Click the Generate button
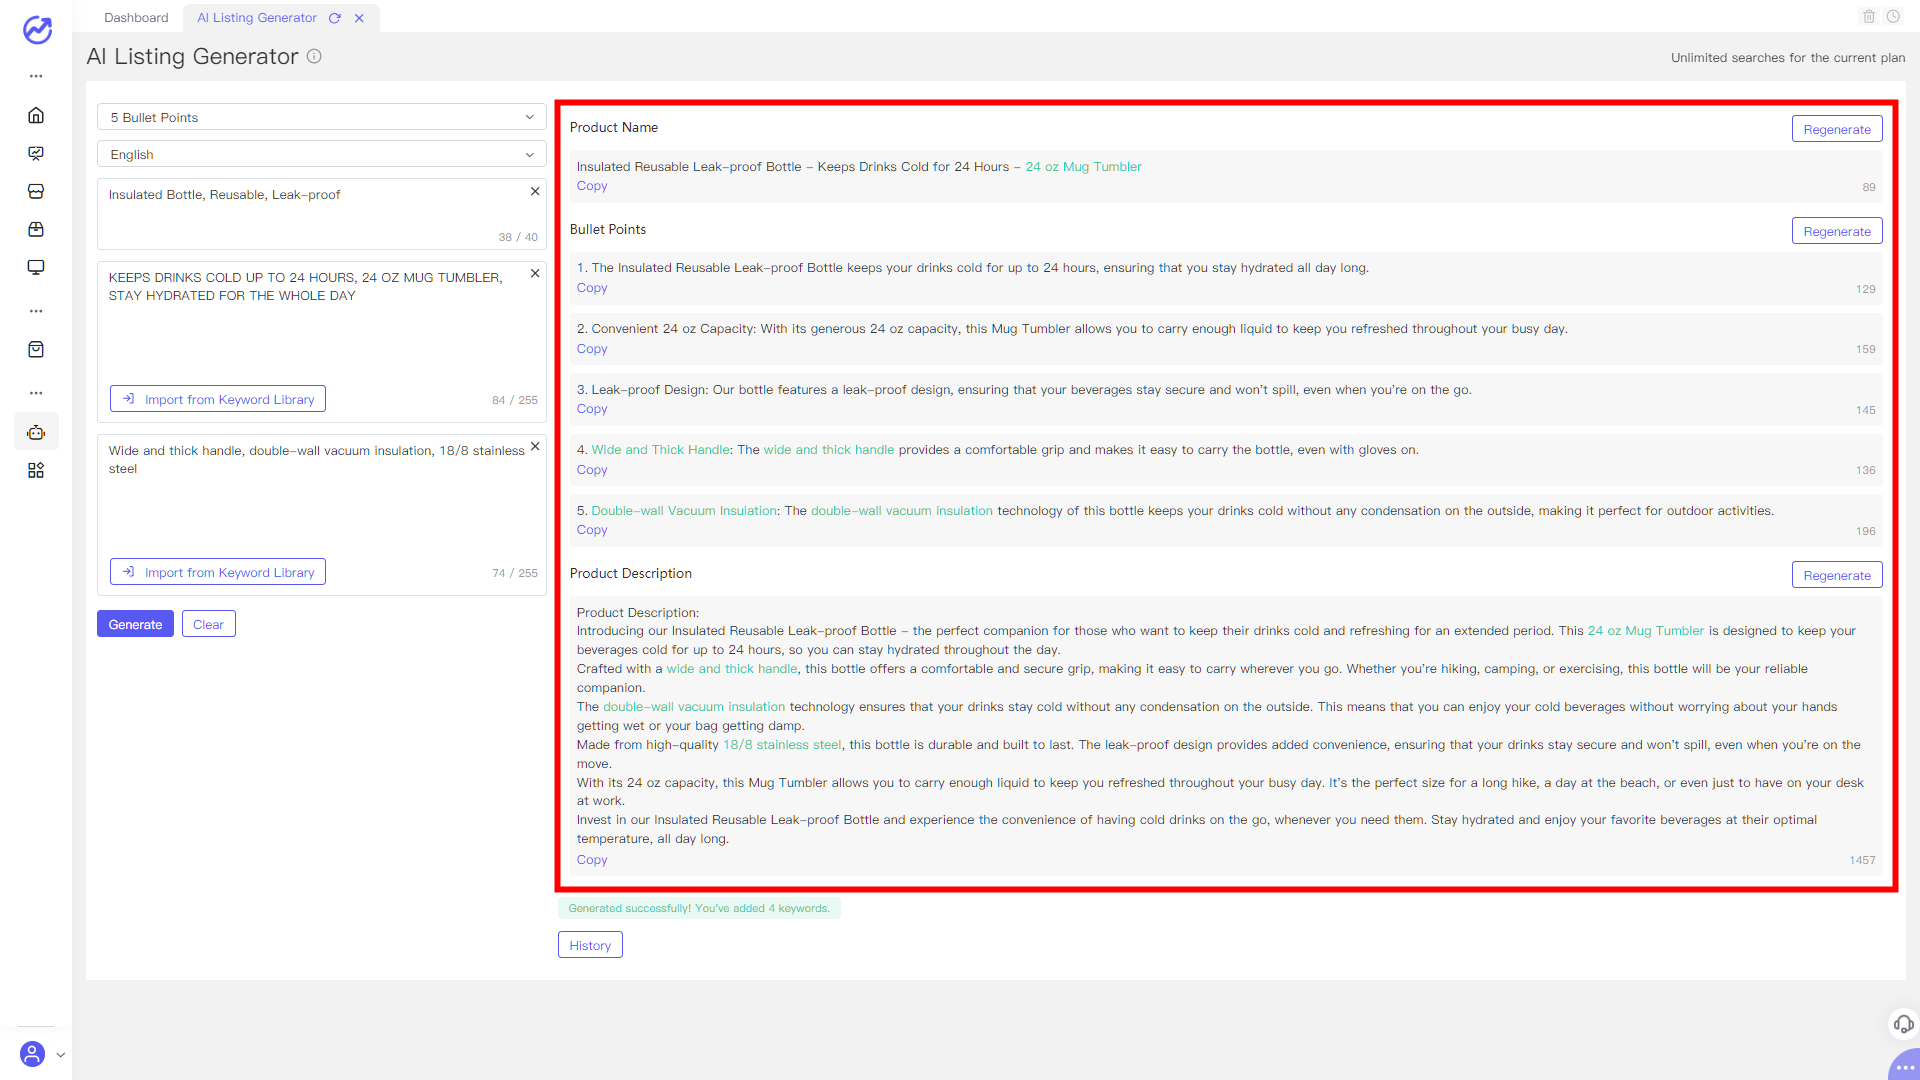The width and height of the screenshot is (1920, 1080). (x=135, y=624)
